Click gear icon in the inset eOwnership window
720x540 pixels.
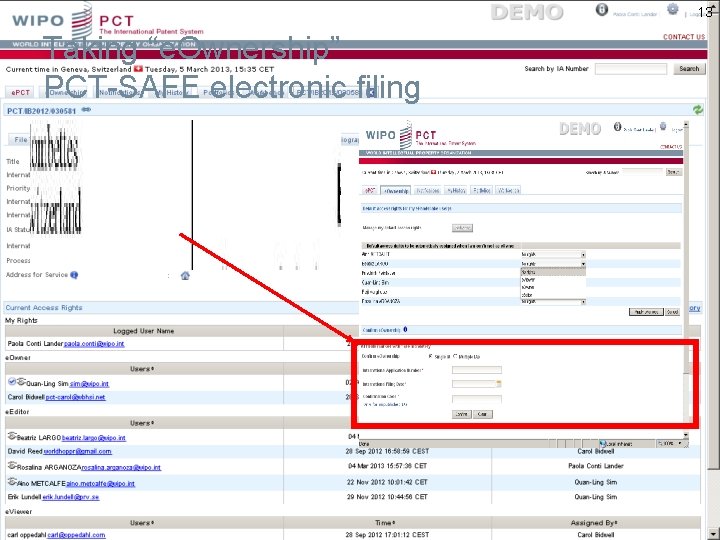click(663, 126)
